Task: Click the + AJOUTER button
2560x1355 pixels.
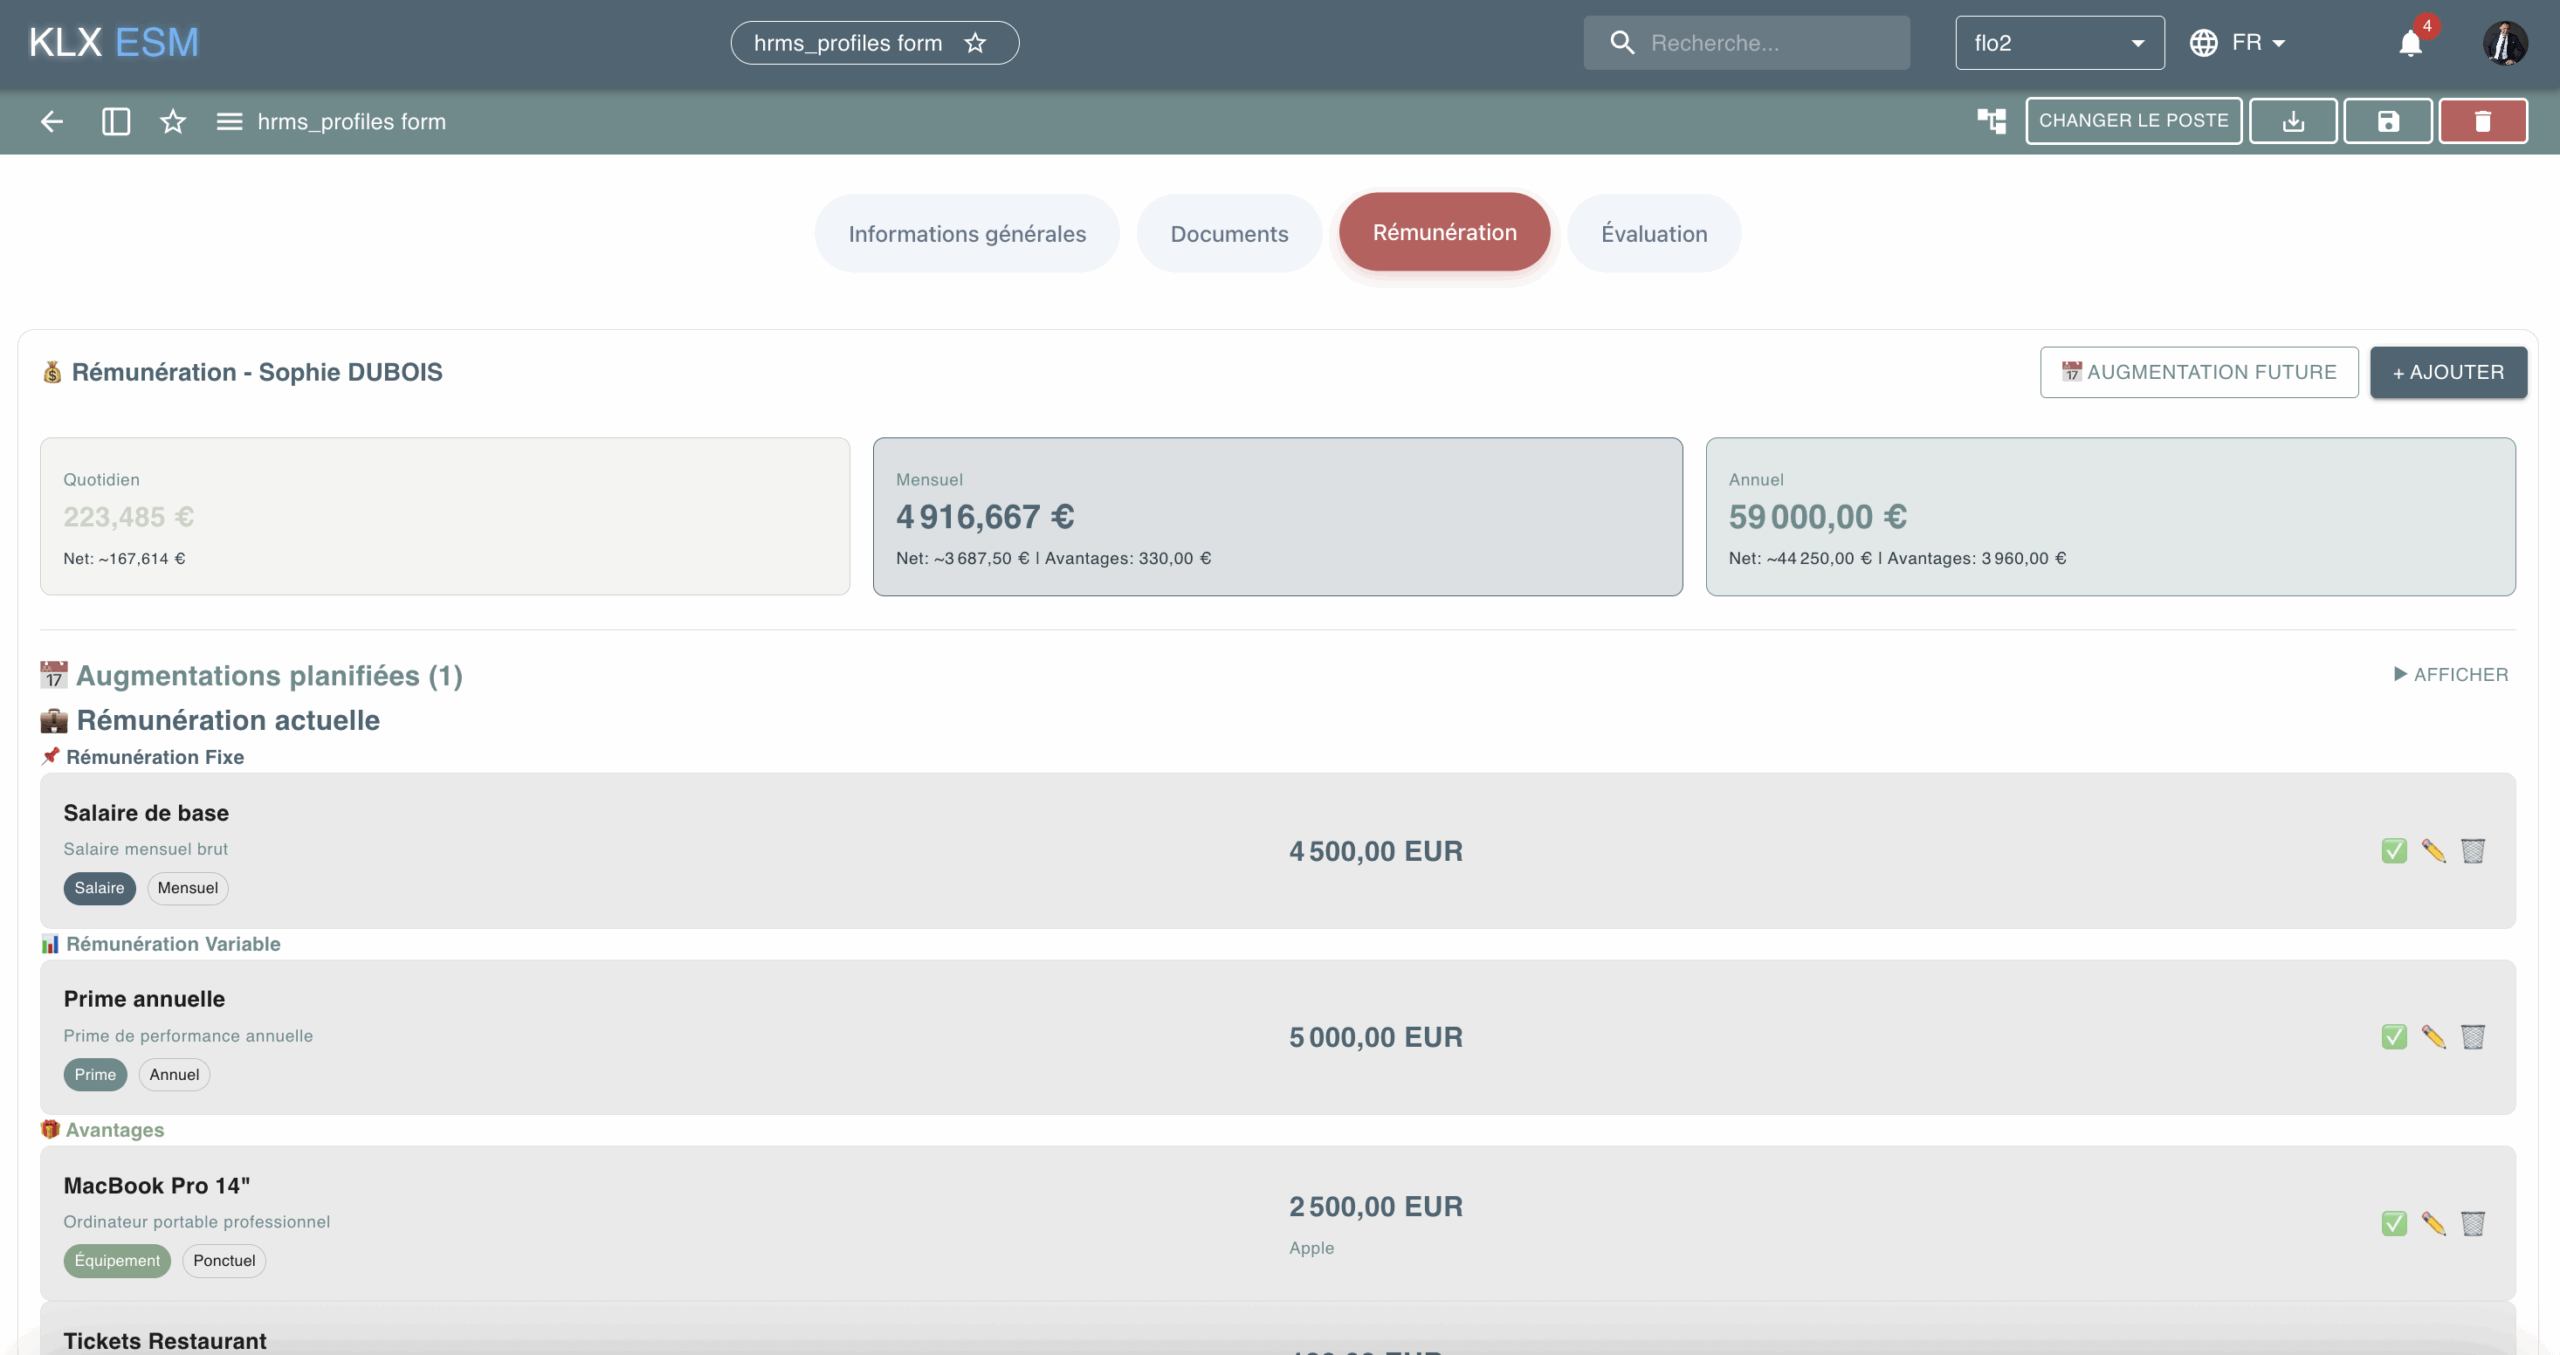Action: [x=2448, y=372]
